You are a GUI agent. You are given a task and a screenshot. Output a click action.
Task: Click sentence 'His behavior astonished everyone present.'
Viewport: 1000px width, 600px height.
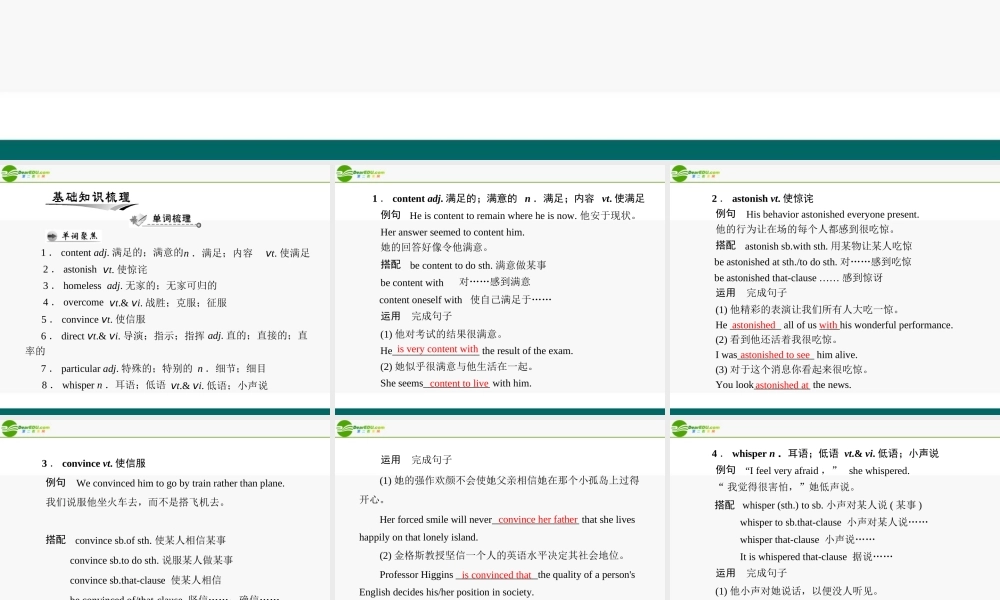833,214
